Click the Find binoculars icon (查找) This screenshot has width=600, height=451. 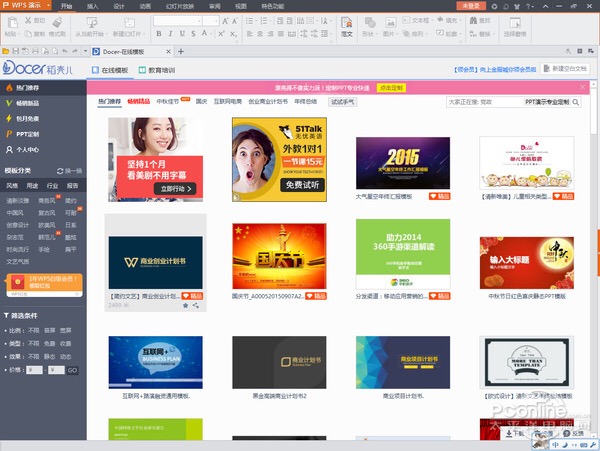click(x=473, y=20)
